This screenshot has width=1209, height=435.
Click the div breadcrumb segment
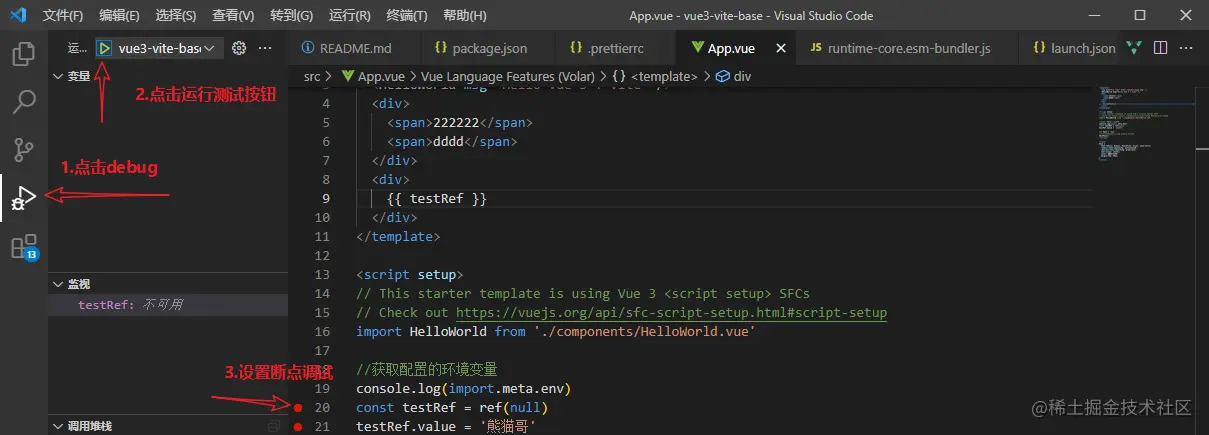pyautogui.click(x=733, y=76)
